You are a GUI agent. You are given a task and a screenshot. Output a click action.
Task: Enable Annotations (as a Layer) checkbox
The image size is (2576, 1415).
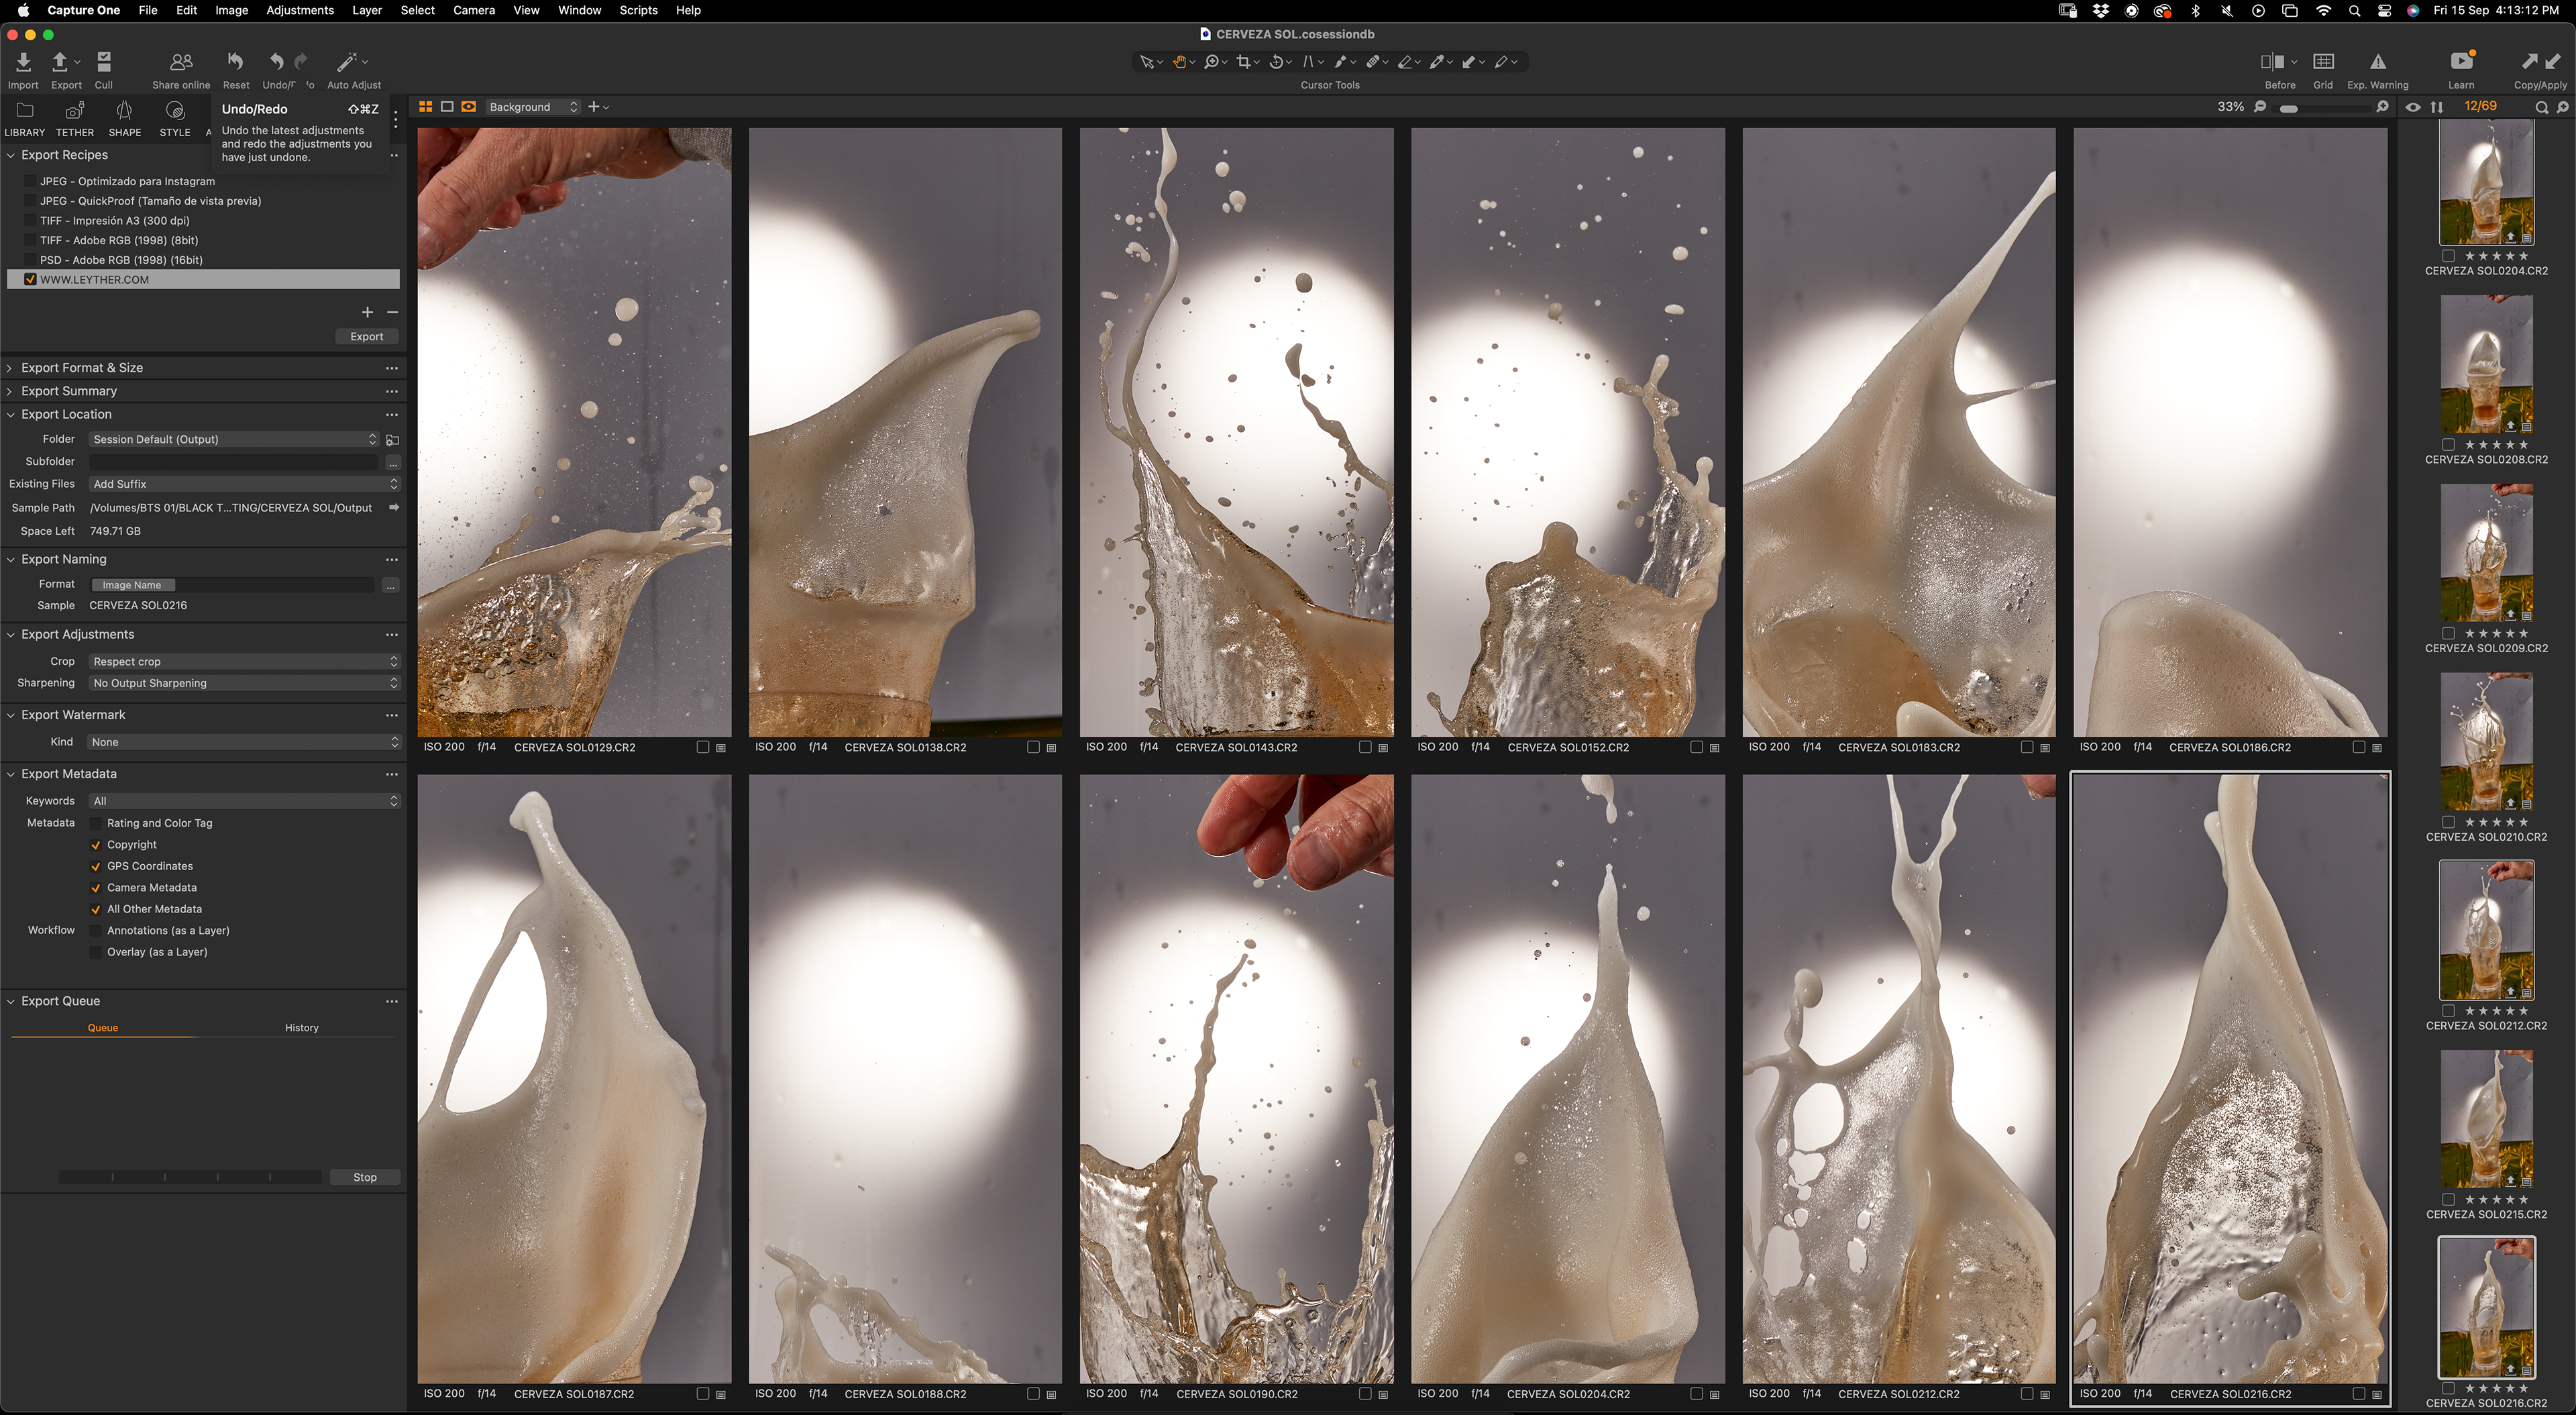96,931
